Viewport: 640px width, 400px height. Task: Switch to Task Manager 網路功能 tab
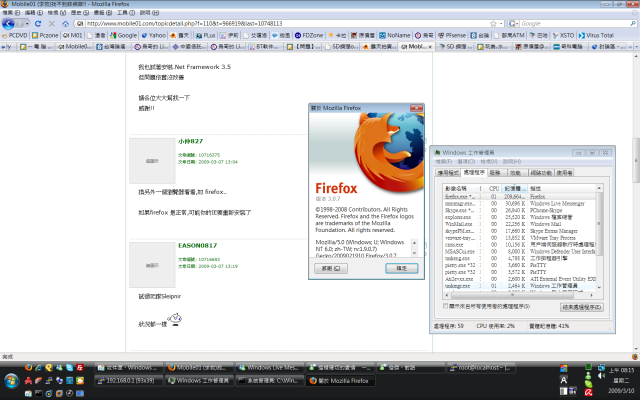541,173
